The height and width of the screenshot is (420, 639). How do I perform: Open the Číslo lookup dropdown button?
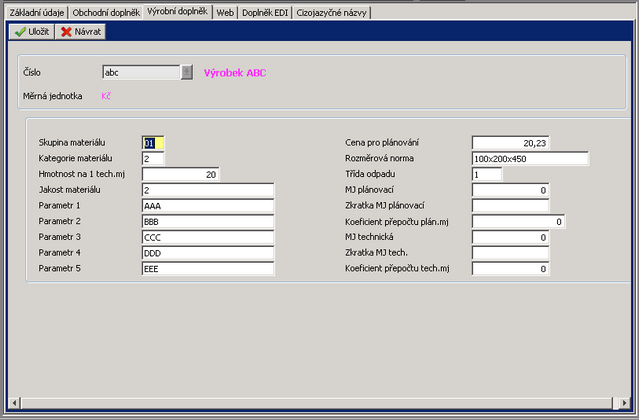coord(187,72)
